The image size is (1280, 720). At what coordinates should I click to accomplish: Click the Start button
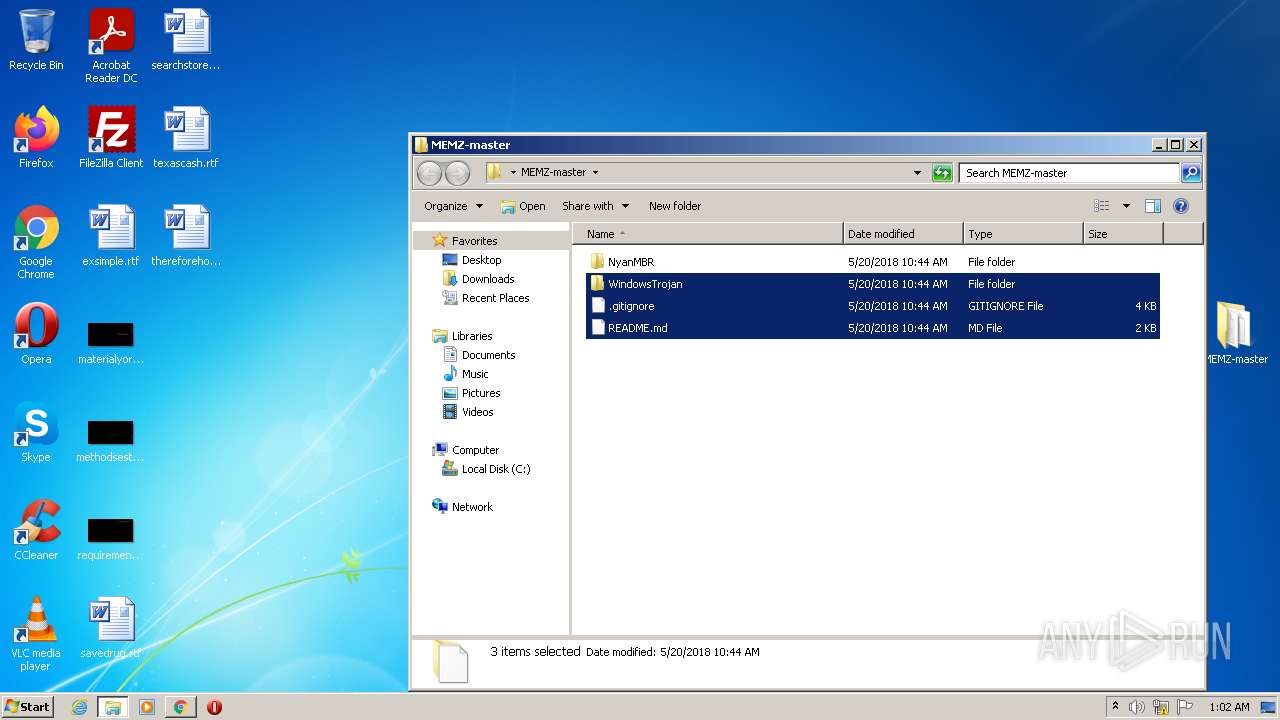point(27,707)
